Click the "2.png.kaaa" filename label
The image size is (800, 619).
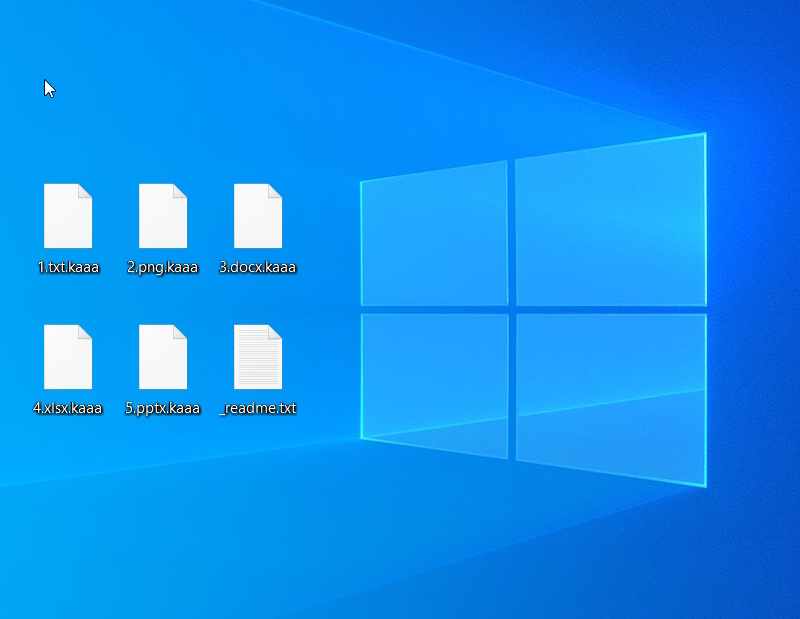163,267
